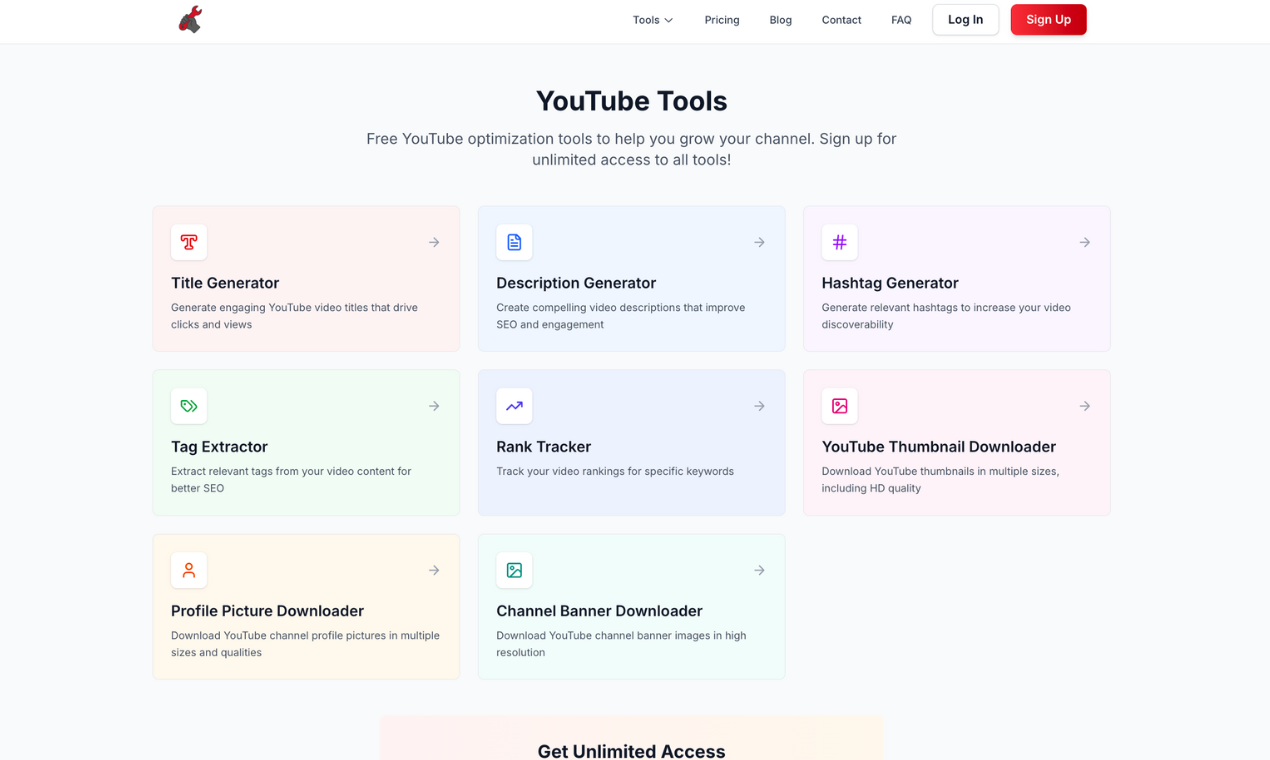The height and width of the screenshot is (760, 1270).
Task: Go to the Blog page
Action: [781, 20]
